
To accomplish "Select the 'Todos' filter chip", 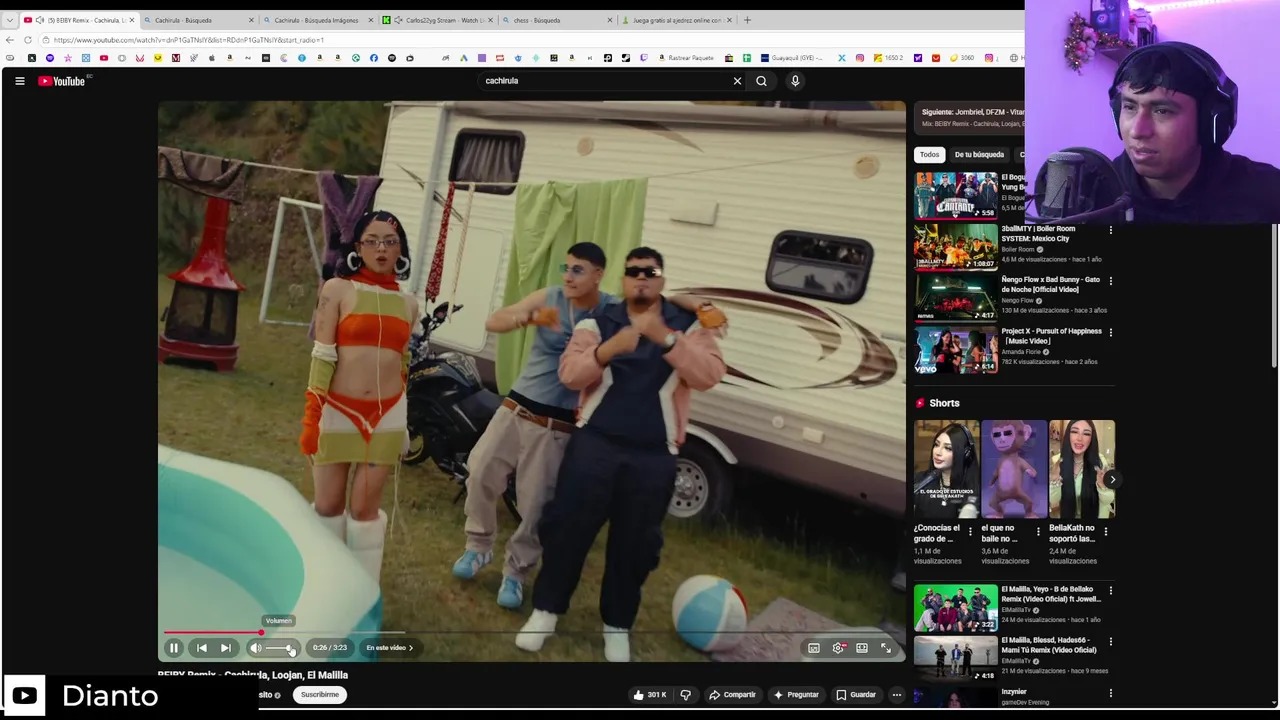I will pos(929,155).
